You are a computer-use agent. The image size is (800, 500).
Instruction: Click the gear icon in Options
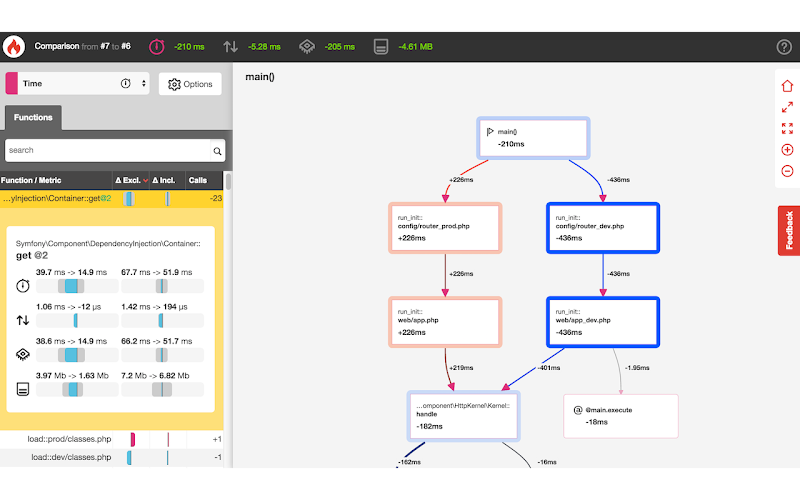click(x=174, y=84)
